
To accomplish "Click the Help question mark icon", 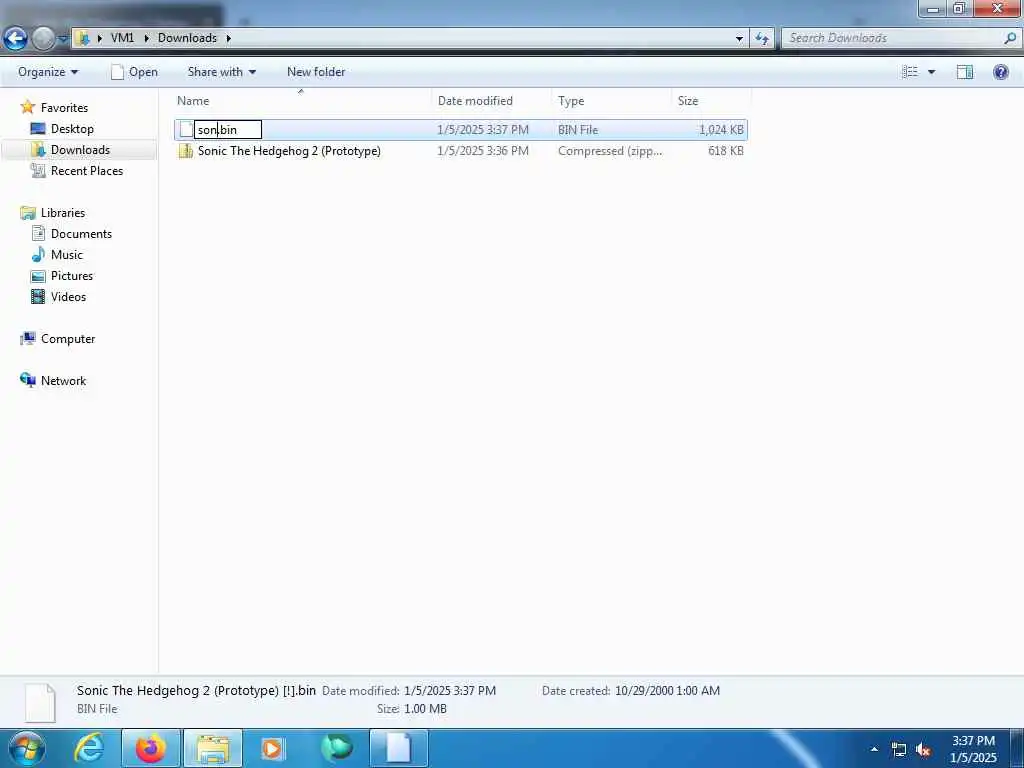I will tap(1000, 72).
